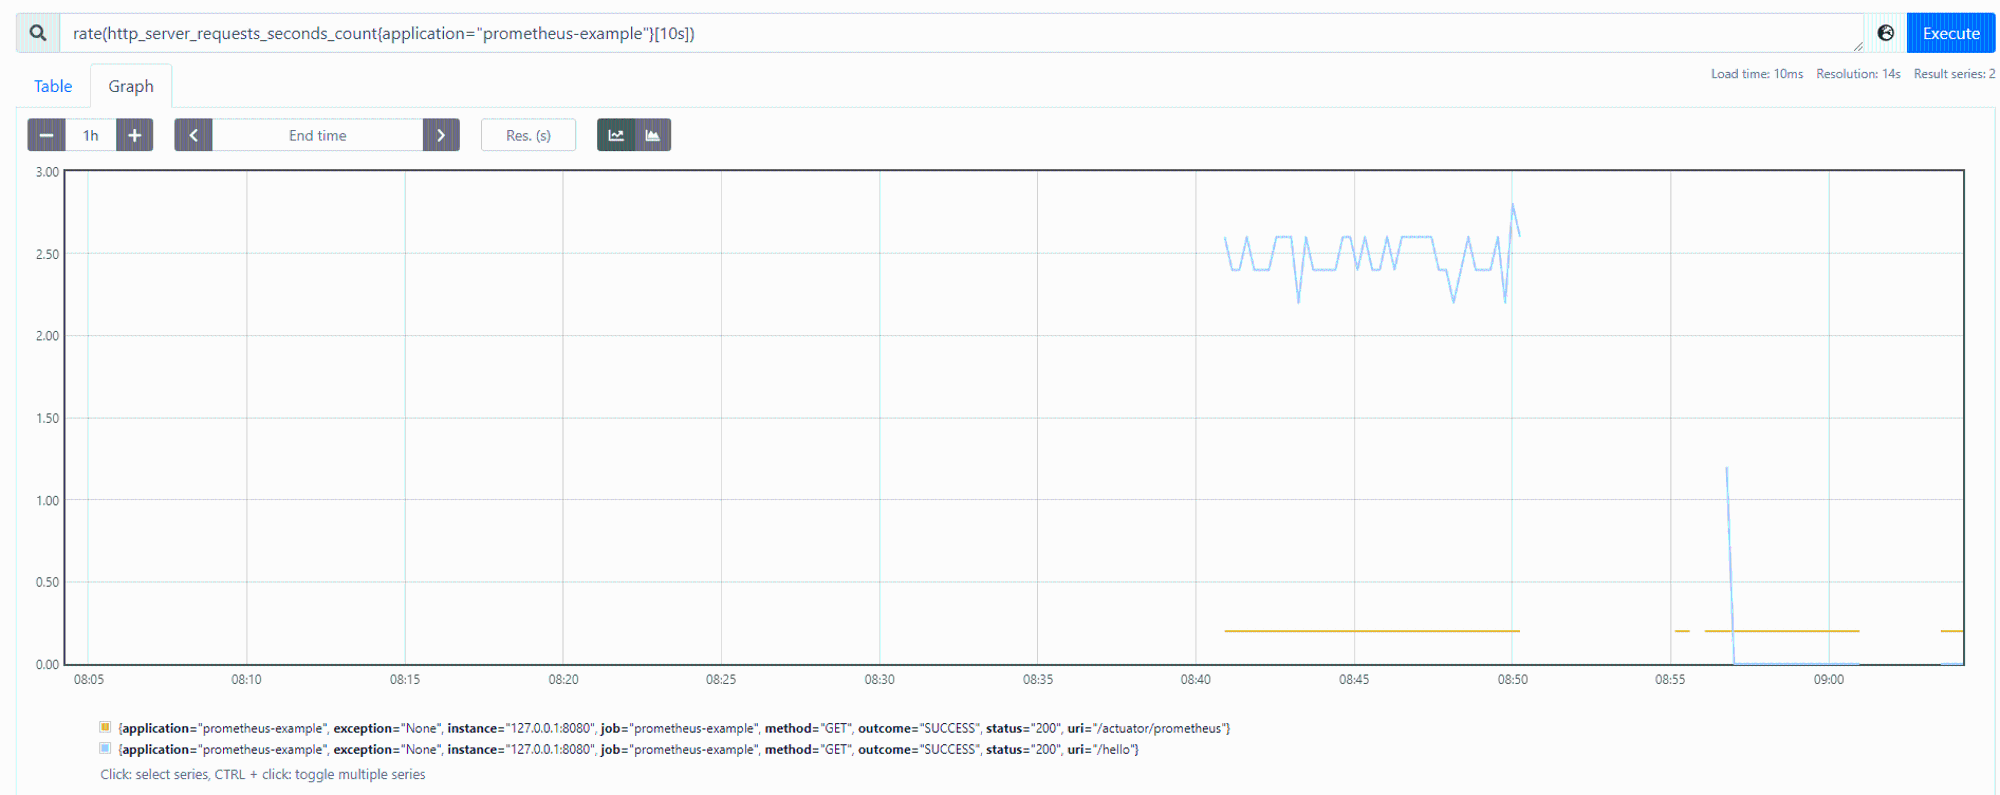Switch to the Table tab
The image size is (2000, 795).
53,86
